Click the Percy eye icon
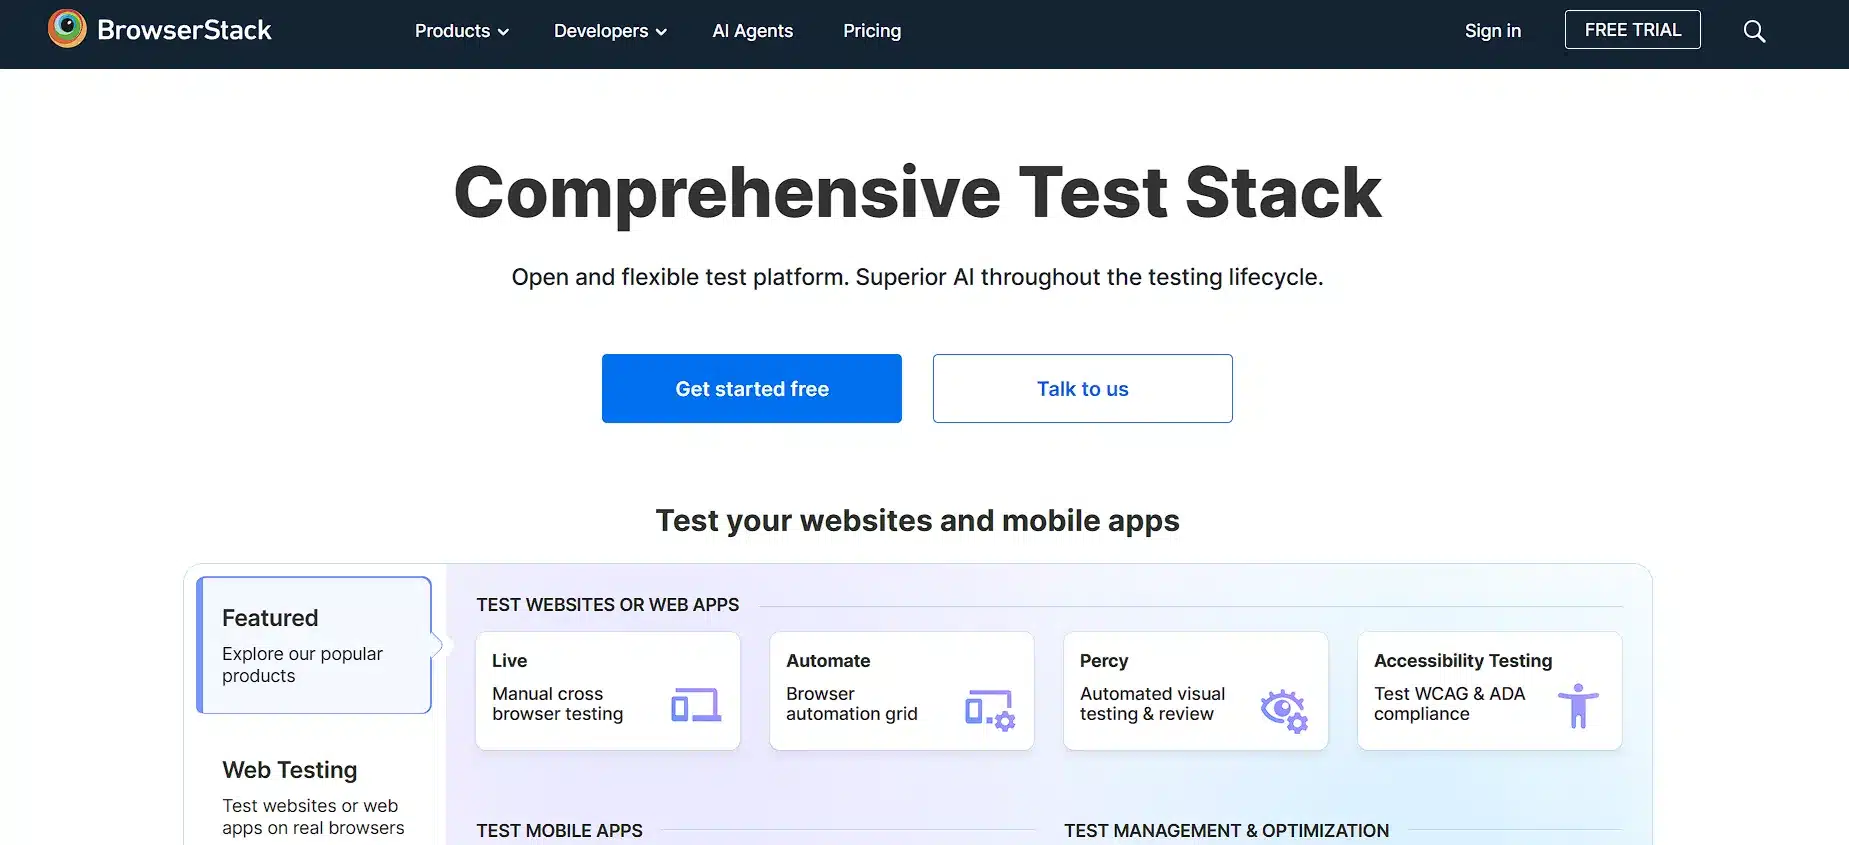The height and width of the screenshot is (845, 1849). pyautogui.click(x=1284, y=711)
